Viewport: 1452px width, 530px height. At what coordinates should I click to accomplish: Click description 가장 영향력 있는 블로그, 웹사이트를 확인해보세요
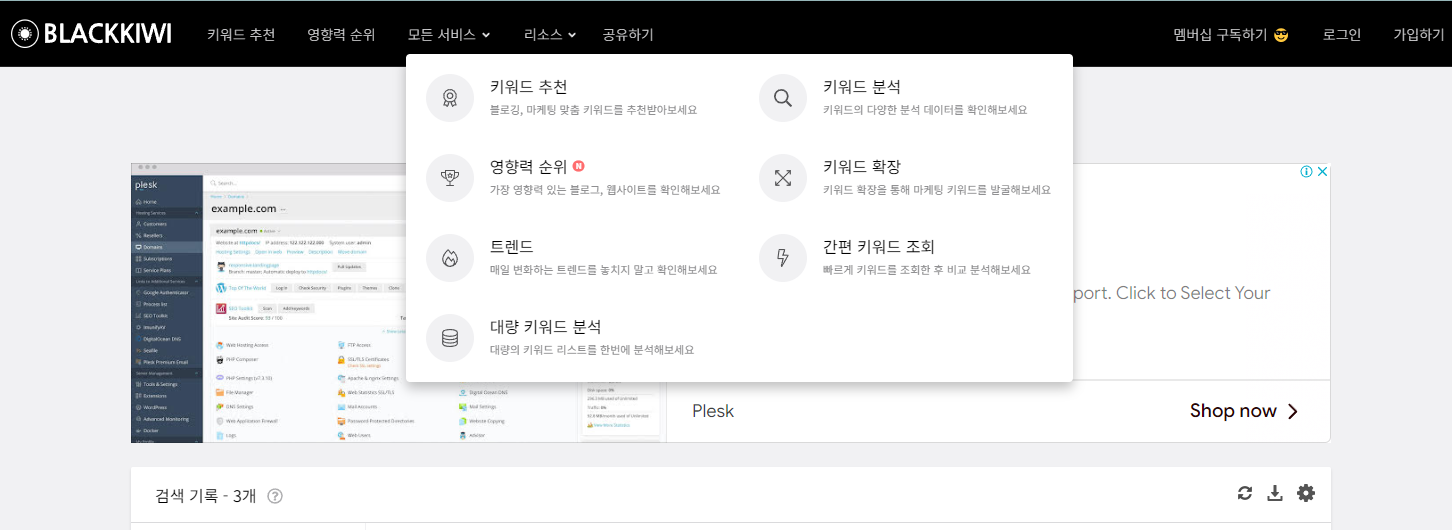coord(605,190)
